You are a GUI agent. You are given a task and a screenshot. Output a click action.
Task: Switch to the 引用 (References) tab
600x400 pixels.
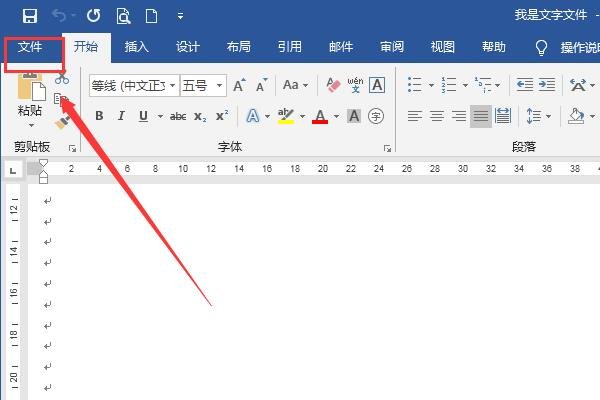(x=290, y=47)
